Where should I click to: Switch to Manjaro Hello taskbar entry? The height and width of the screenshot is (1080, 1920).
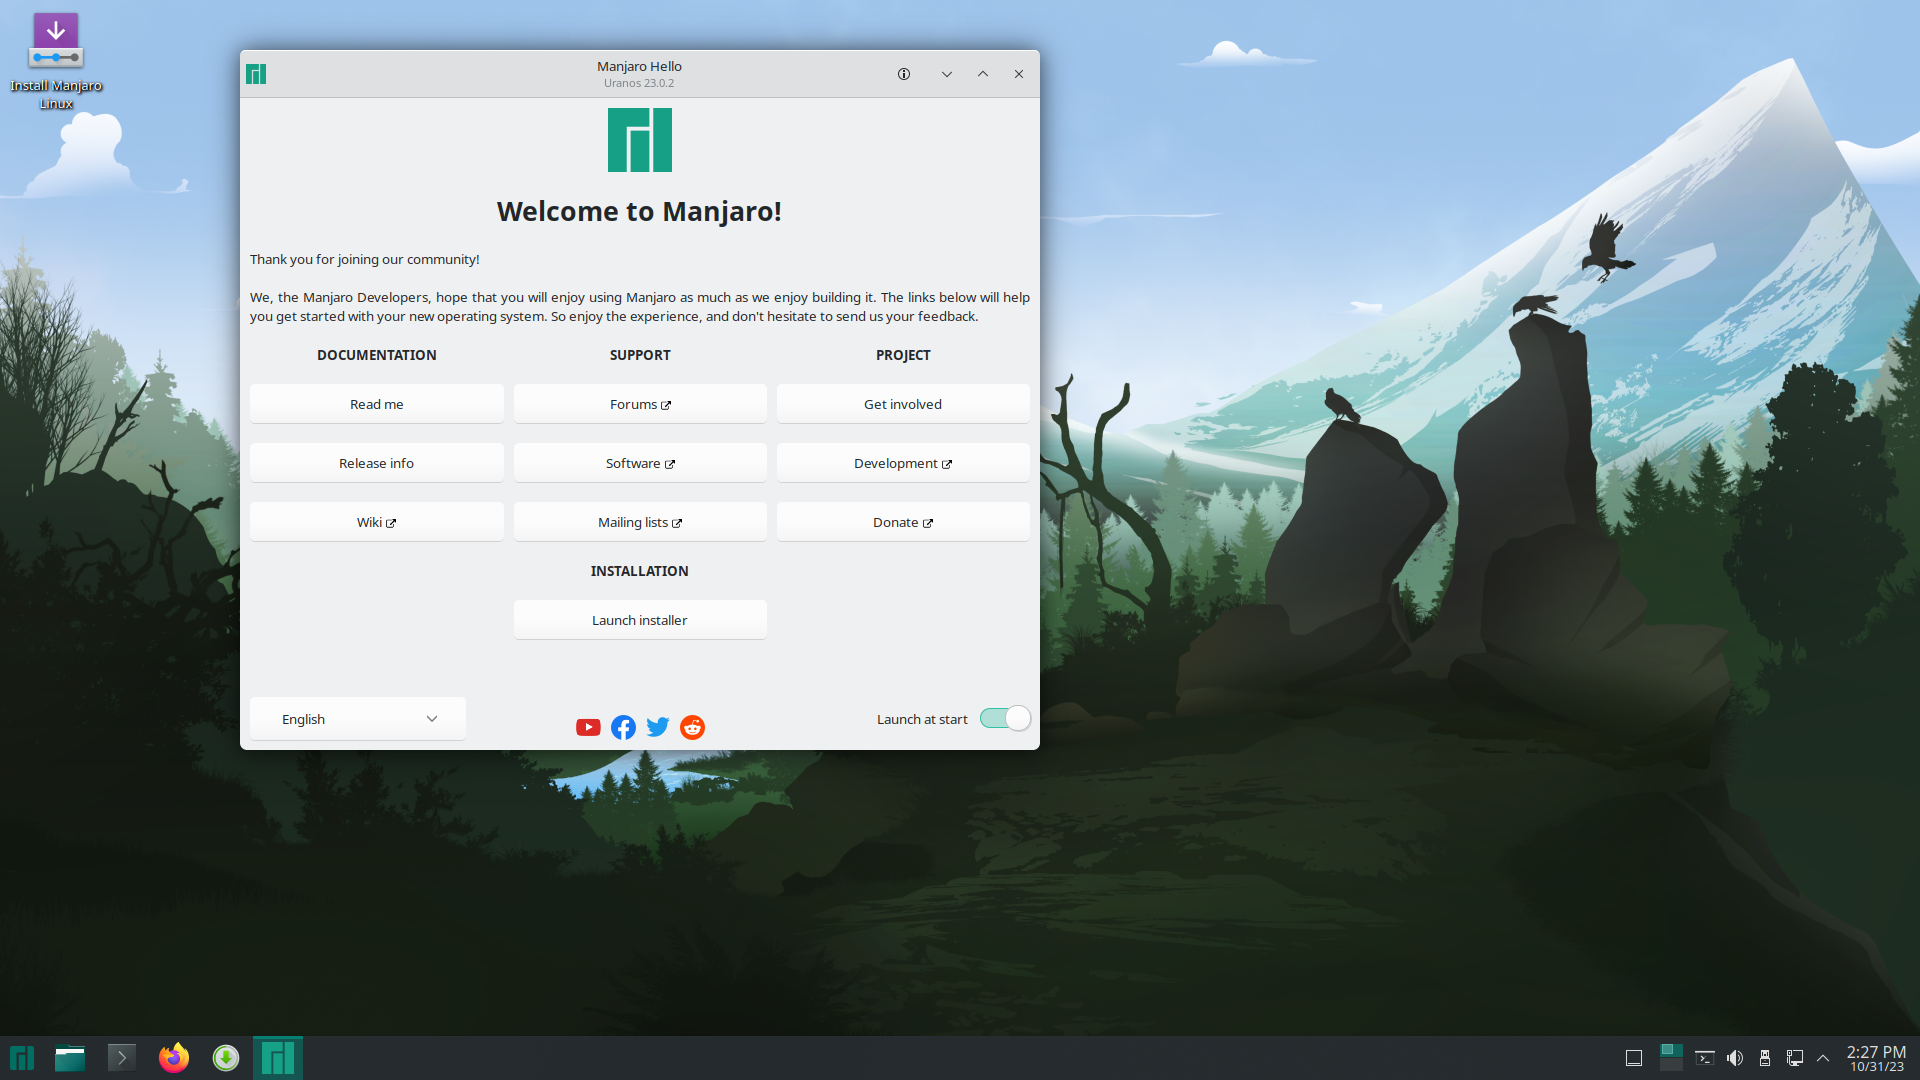[x=278, y=1058]
